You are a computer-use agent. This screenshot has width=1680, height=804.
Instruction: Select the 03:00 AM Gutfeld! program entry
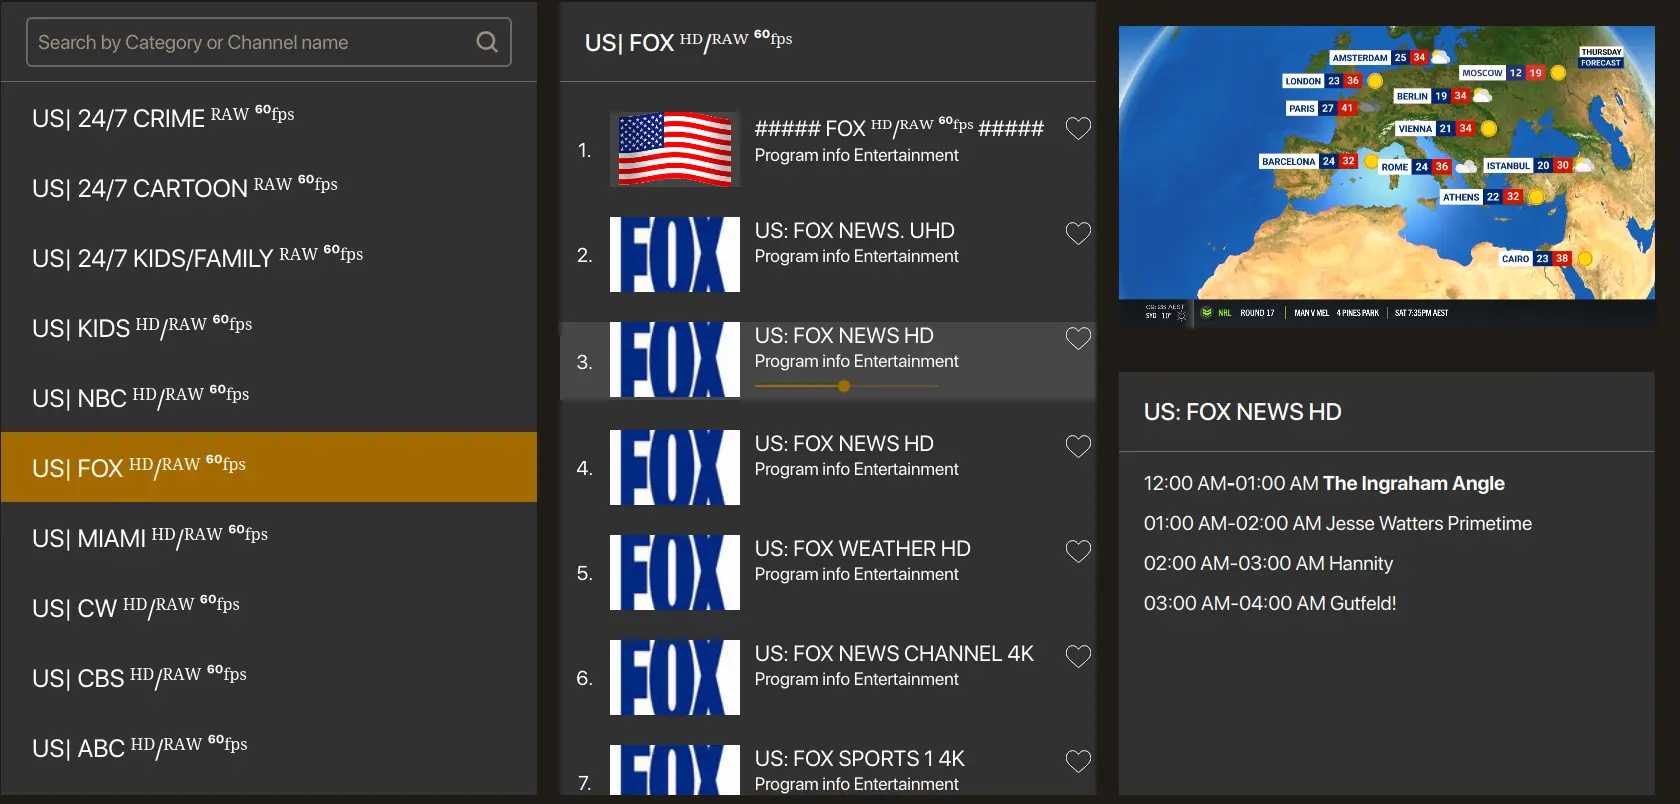(1270, 603)
